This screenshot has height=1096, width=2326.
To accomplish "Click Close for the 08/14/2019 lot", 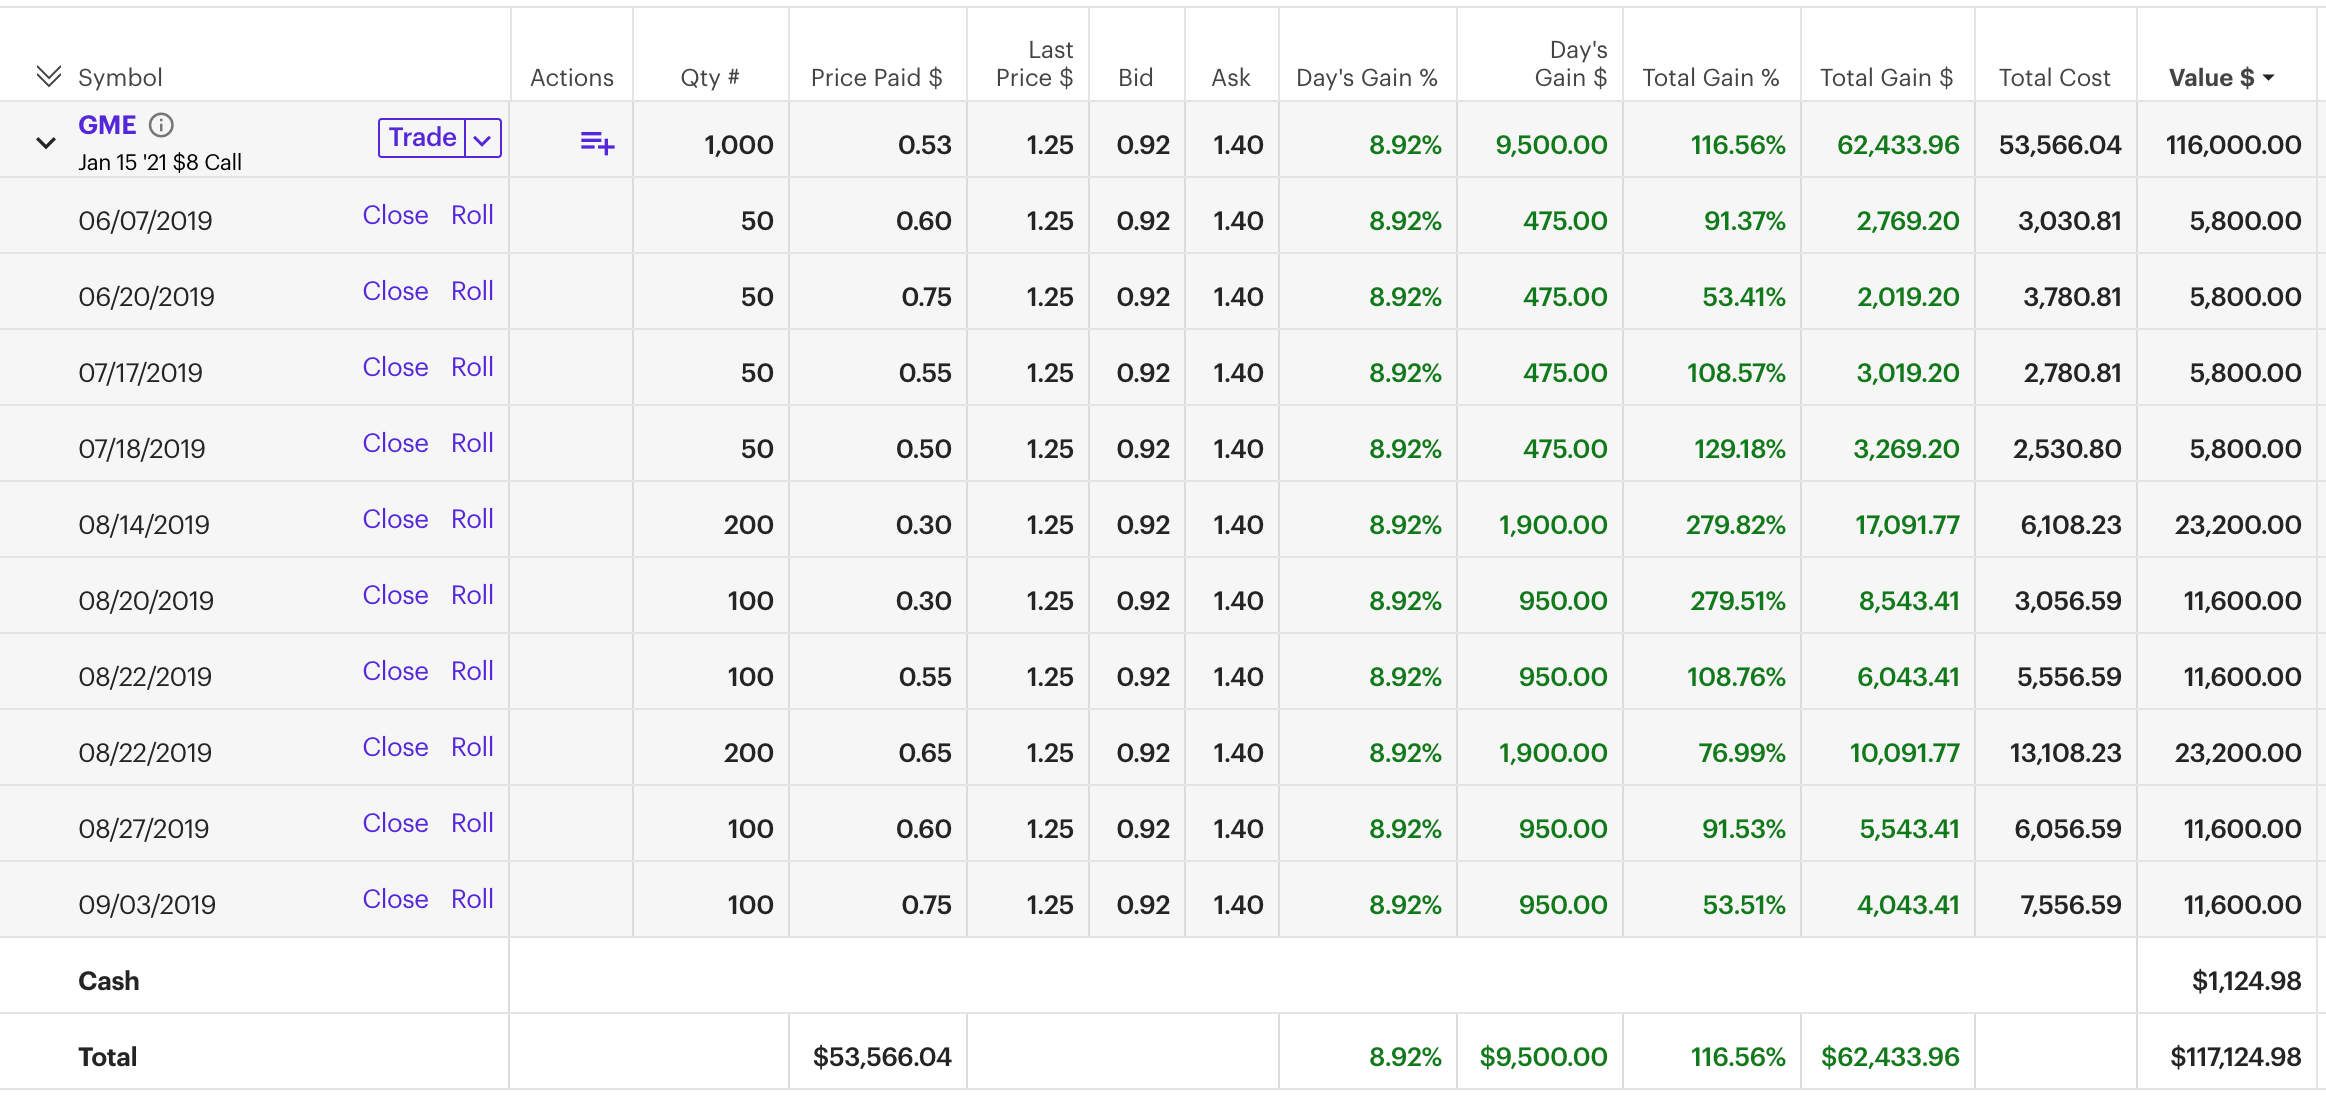I will point(395,519).
